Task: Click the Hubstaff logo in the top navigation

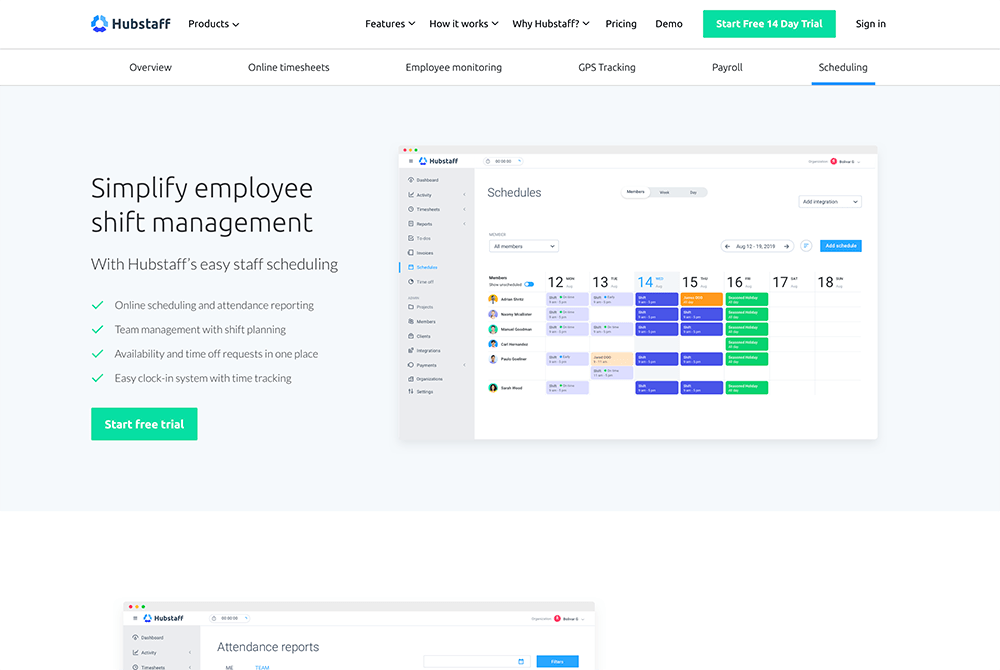Action: click(x=131, y=24)
